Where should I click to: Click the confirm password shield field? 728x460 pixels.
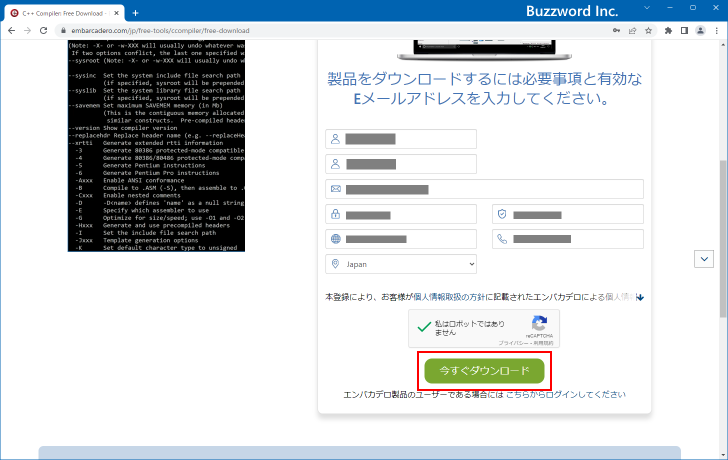click(x=568, y=214)
